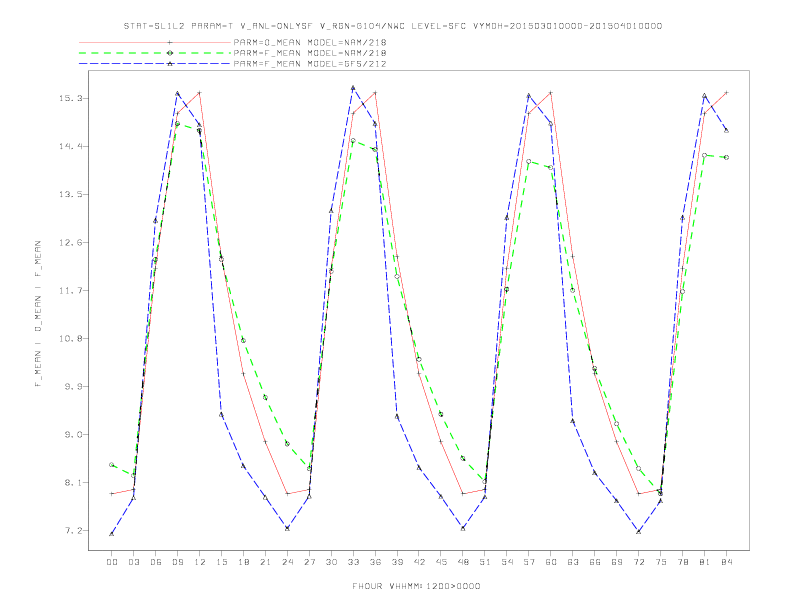Click x-axis forecast hour label 69
Viewport: 792px width, 612px height.
coord(617,562)
